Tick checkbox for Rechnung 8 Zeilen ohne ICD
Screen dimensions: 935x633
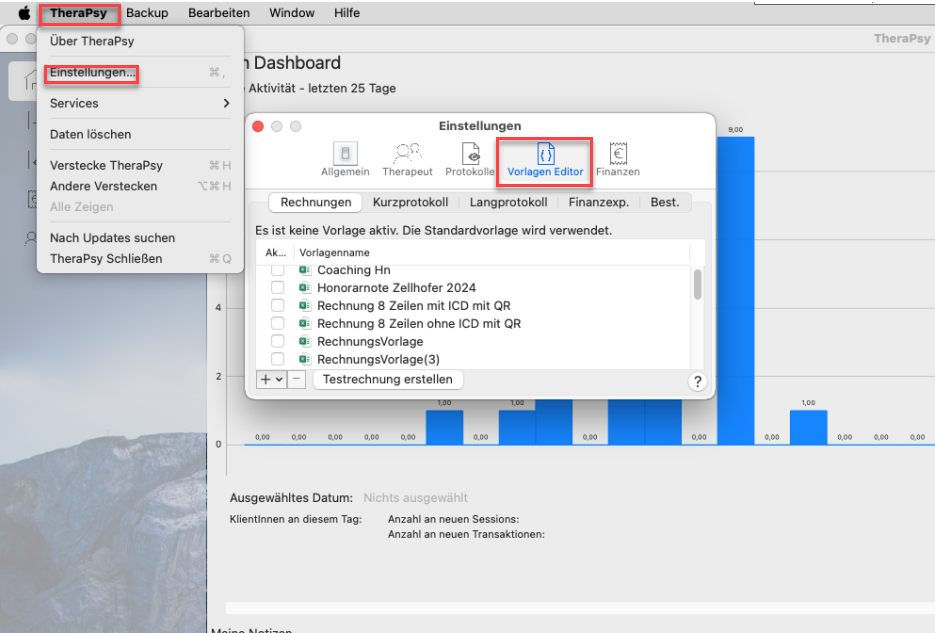click(277, 324)
